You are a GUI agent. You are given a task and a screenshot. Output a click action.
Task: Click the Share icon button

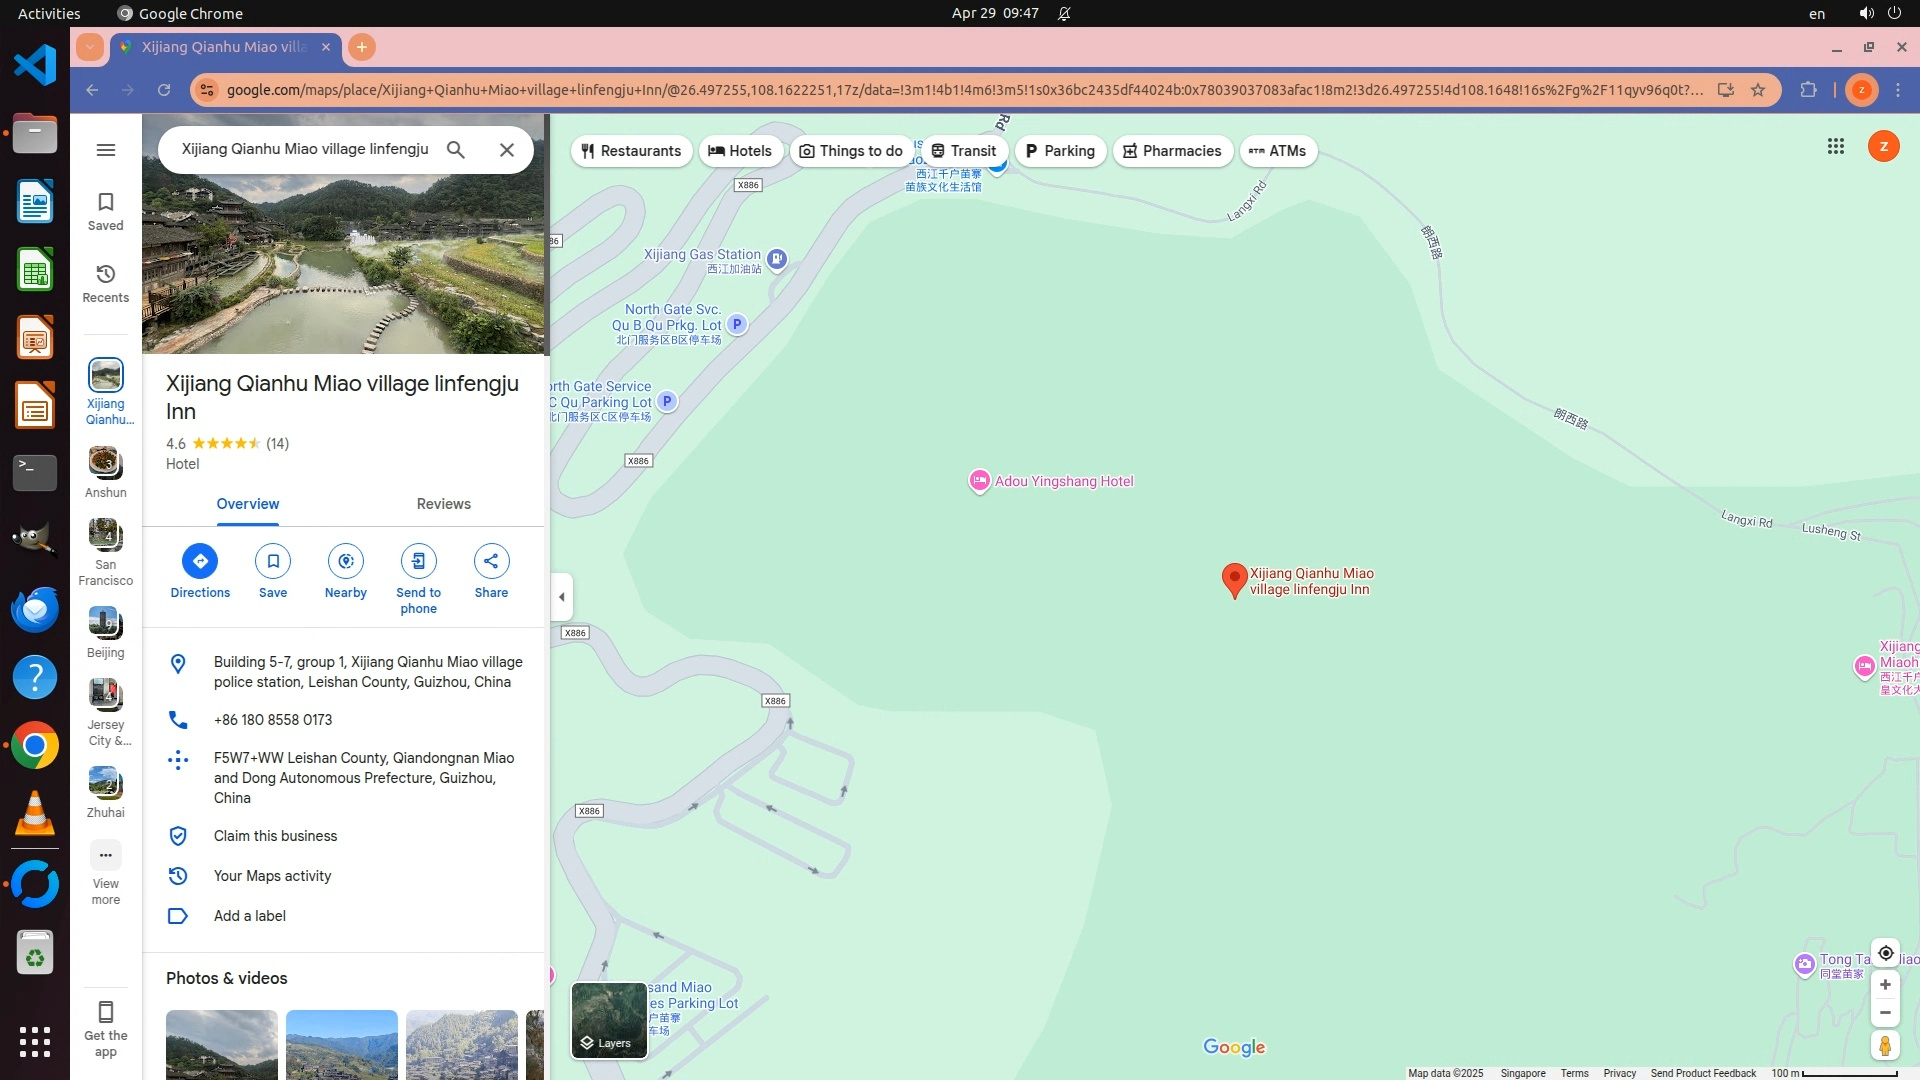pos(491,561)
